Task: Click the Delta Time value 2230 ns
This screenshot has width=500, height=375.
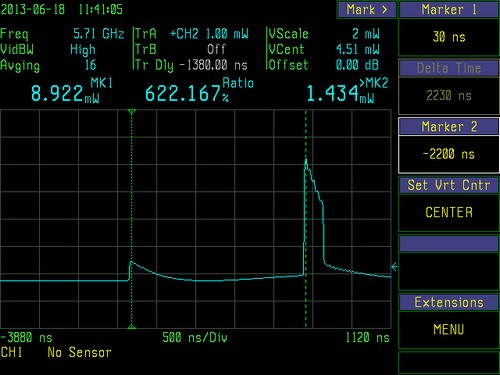Action: pos(449,96)
